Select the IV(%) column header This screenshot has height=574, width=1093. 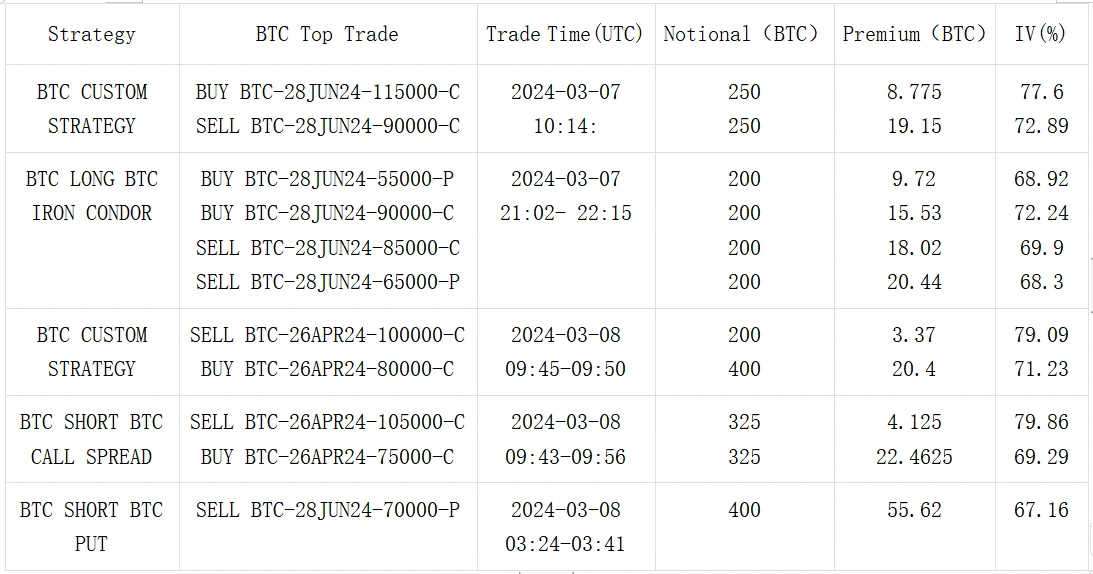1040,34
